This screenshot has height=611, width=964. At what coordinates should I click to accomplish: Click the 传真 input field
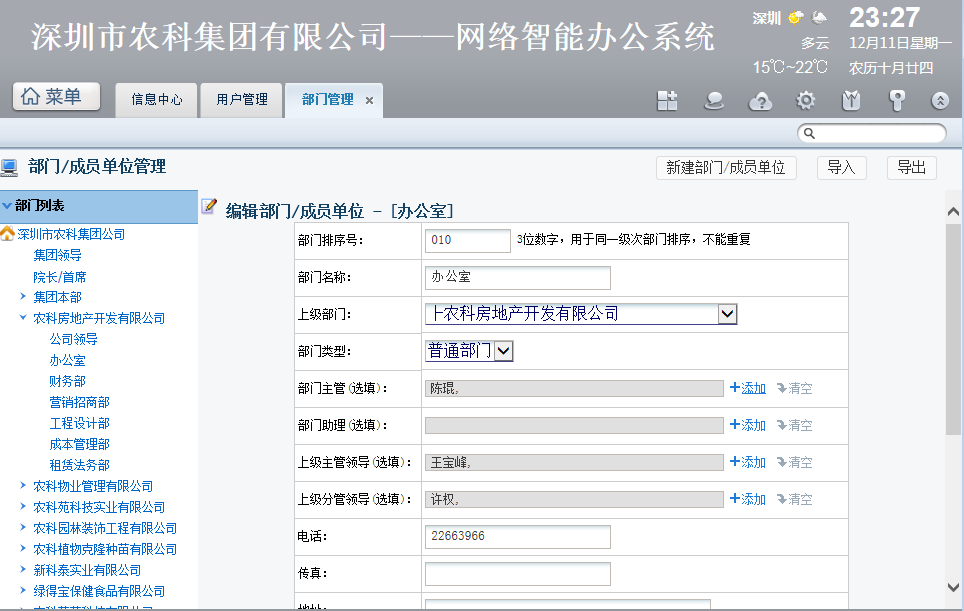pyautogui.click(x=518, y=574)
